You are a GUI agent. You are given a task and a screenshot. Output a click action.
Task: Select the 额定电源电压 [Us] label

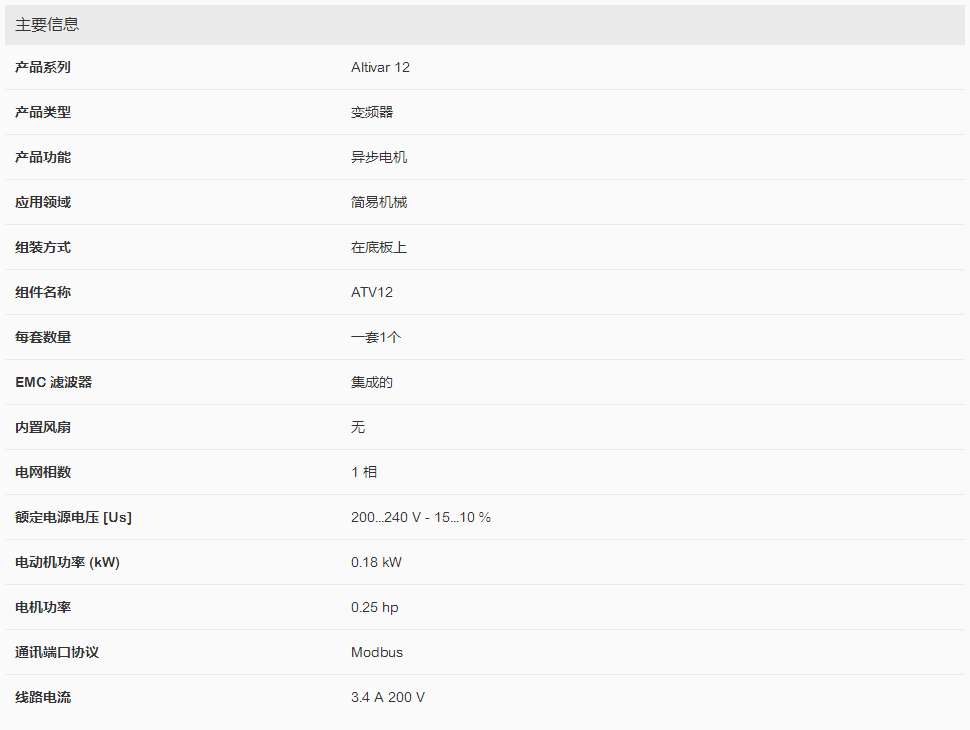pyautogui.click(x=73, y=517)
